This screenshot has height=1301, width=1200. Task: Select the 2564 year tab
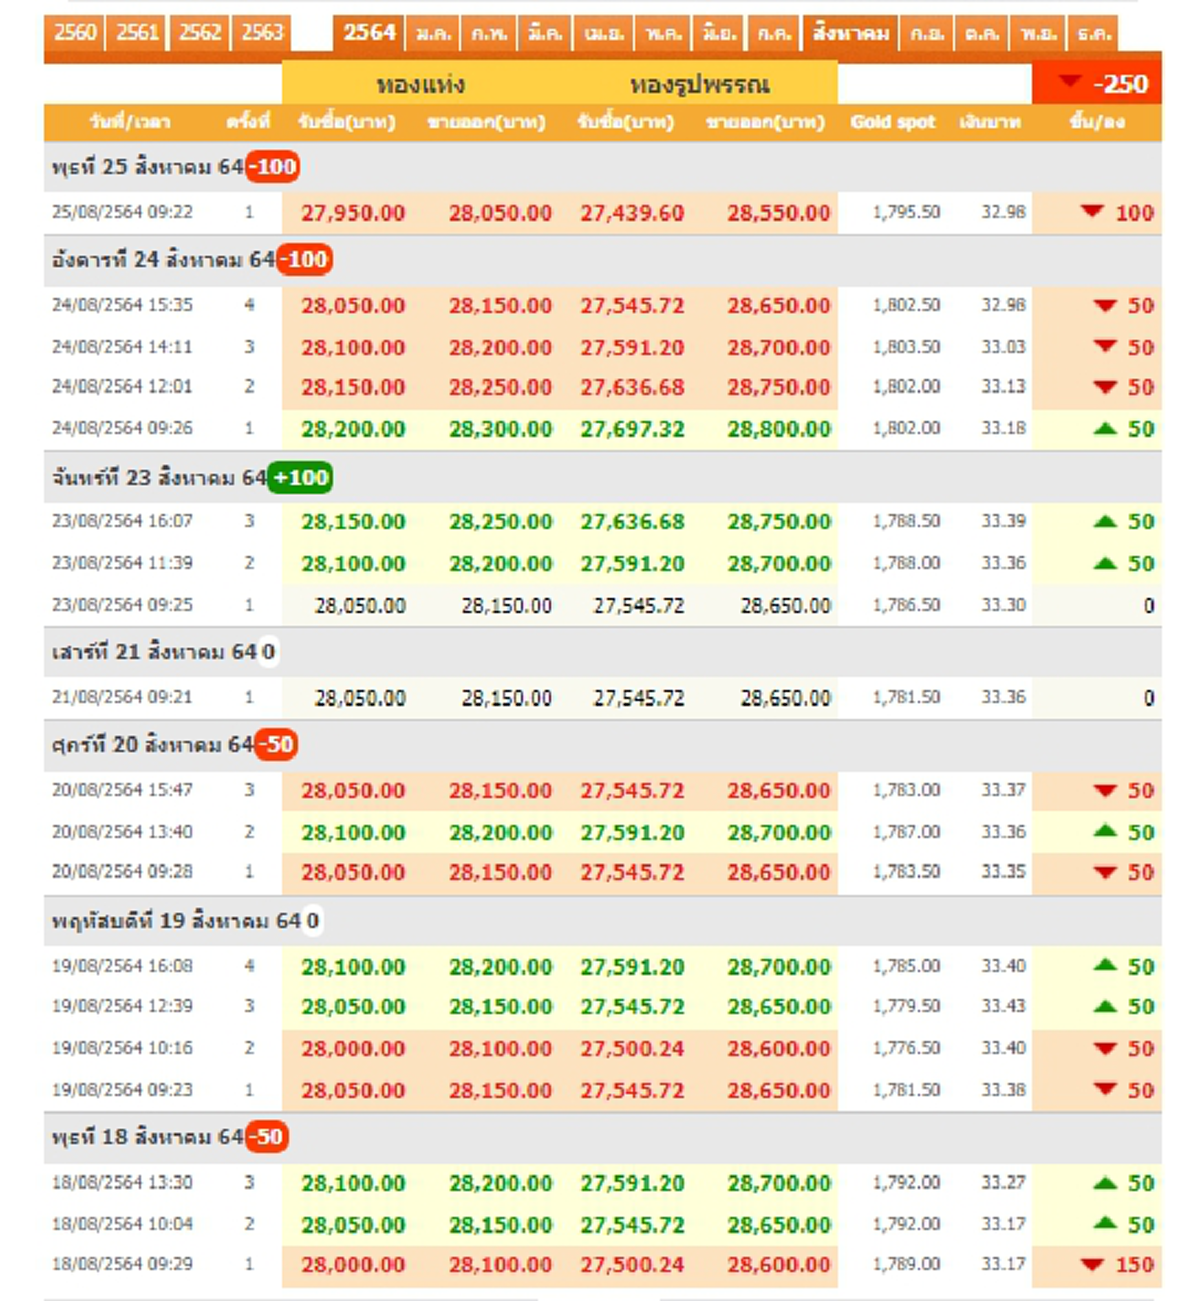pyautogui.click(x=369, y=33)
